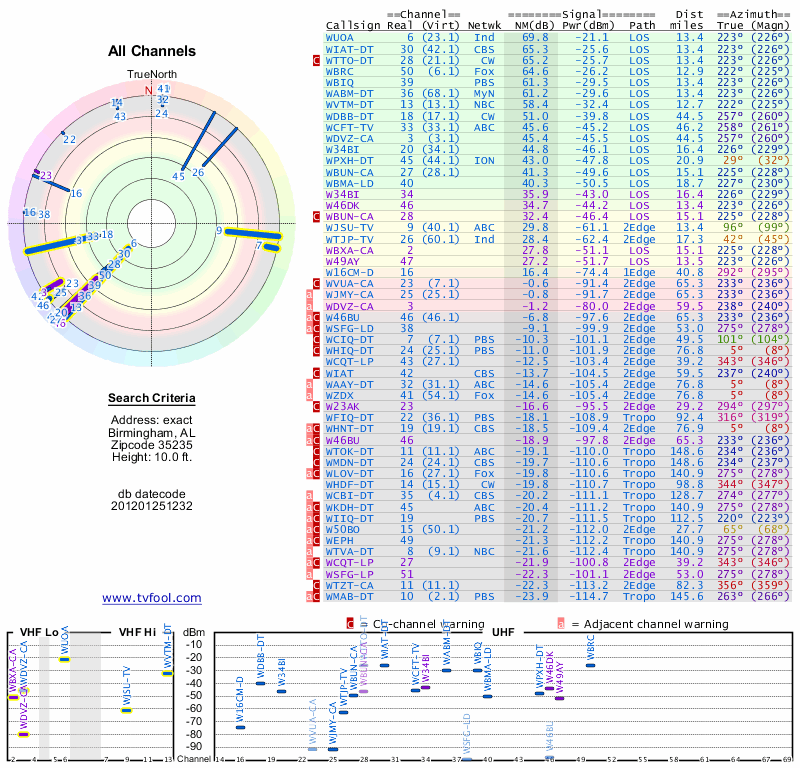800x768 pixels.
Task: Open the www.tvfool.com link
Action: [x=152, y=598]
